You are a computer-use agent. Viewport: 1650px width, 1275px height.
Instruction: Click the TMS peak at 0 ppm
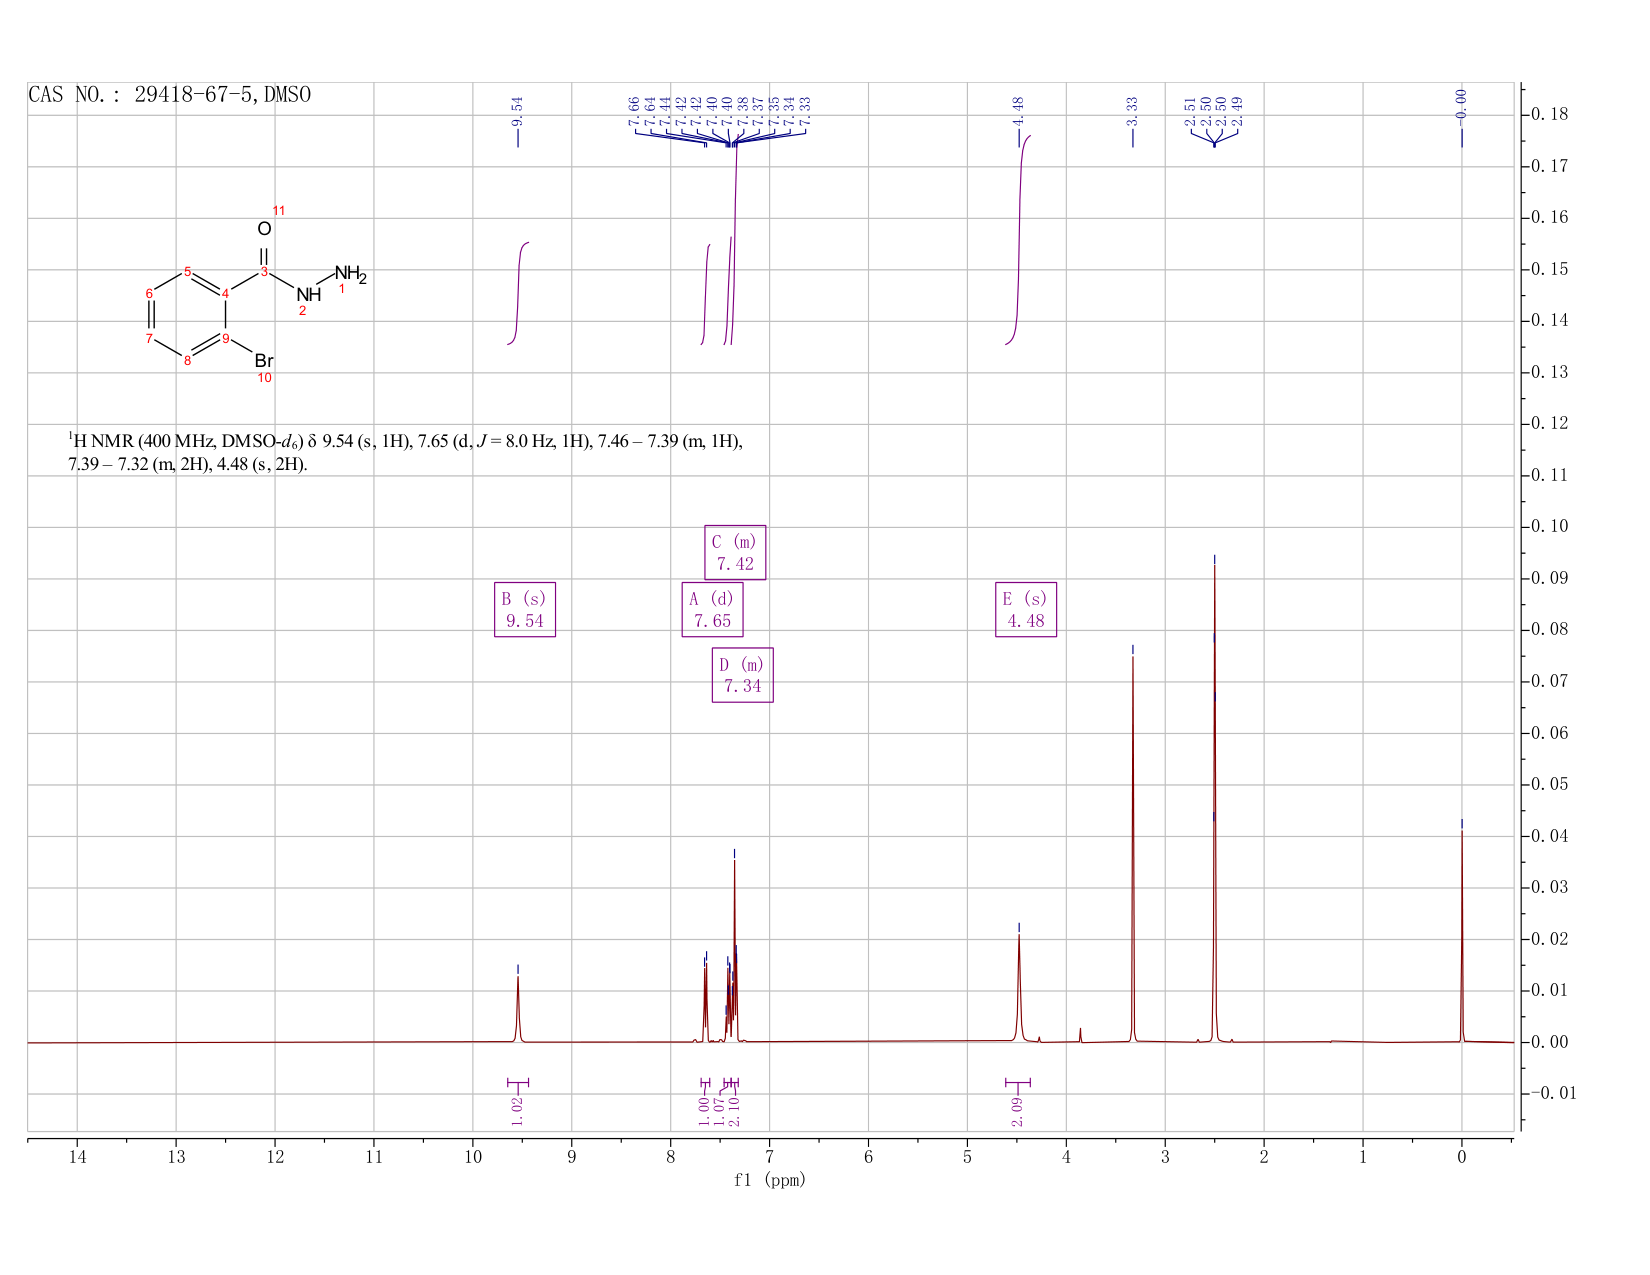click(1461, 935)
